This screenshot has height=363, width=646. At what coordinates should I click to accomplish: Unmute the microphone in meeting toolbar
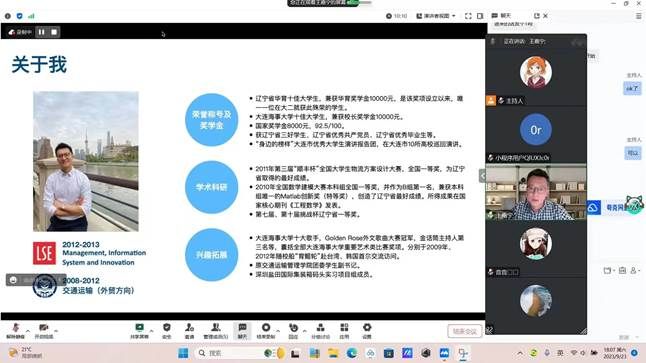(16, 330)
